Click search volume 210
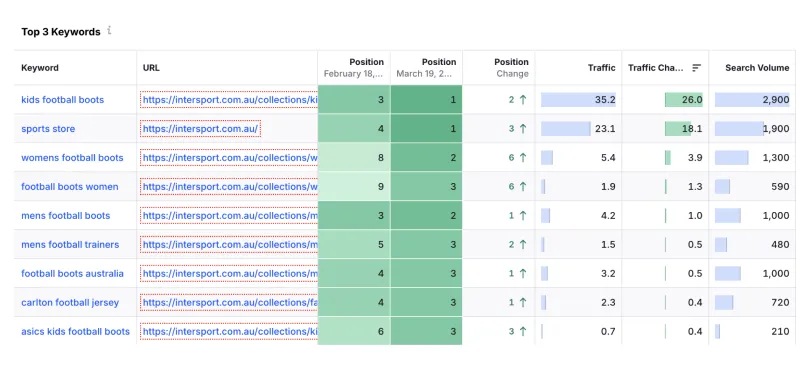810x370 pixels. pyautogui.click(x=780, y=331)
